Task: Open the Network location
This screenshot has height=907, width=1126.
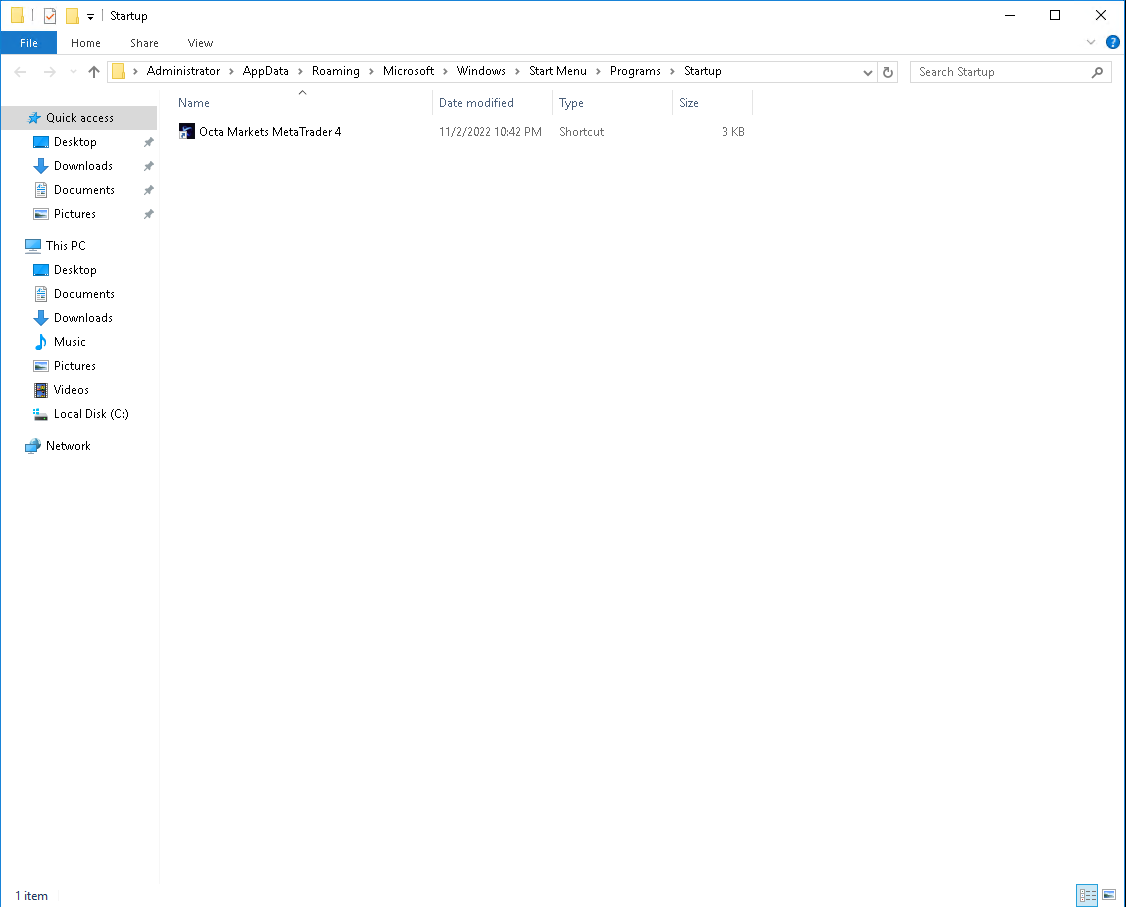Action: [x=68, y=446]
